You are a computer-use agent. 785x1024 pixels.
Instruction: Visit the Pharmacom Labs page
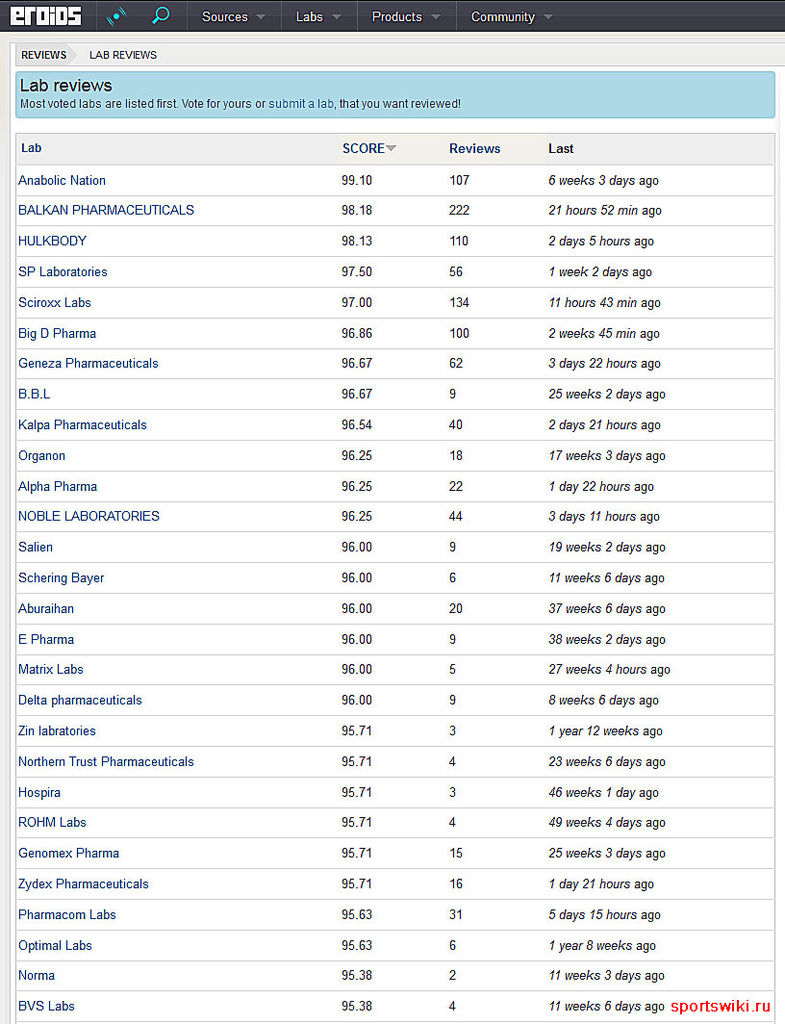pyautogui.click(x=67, y=914)
